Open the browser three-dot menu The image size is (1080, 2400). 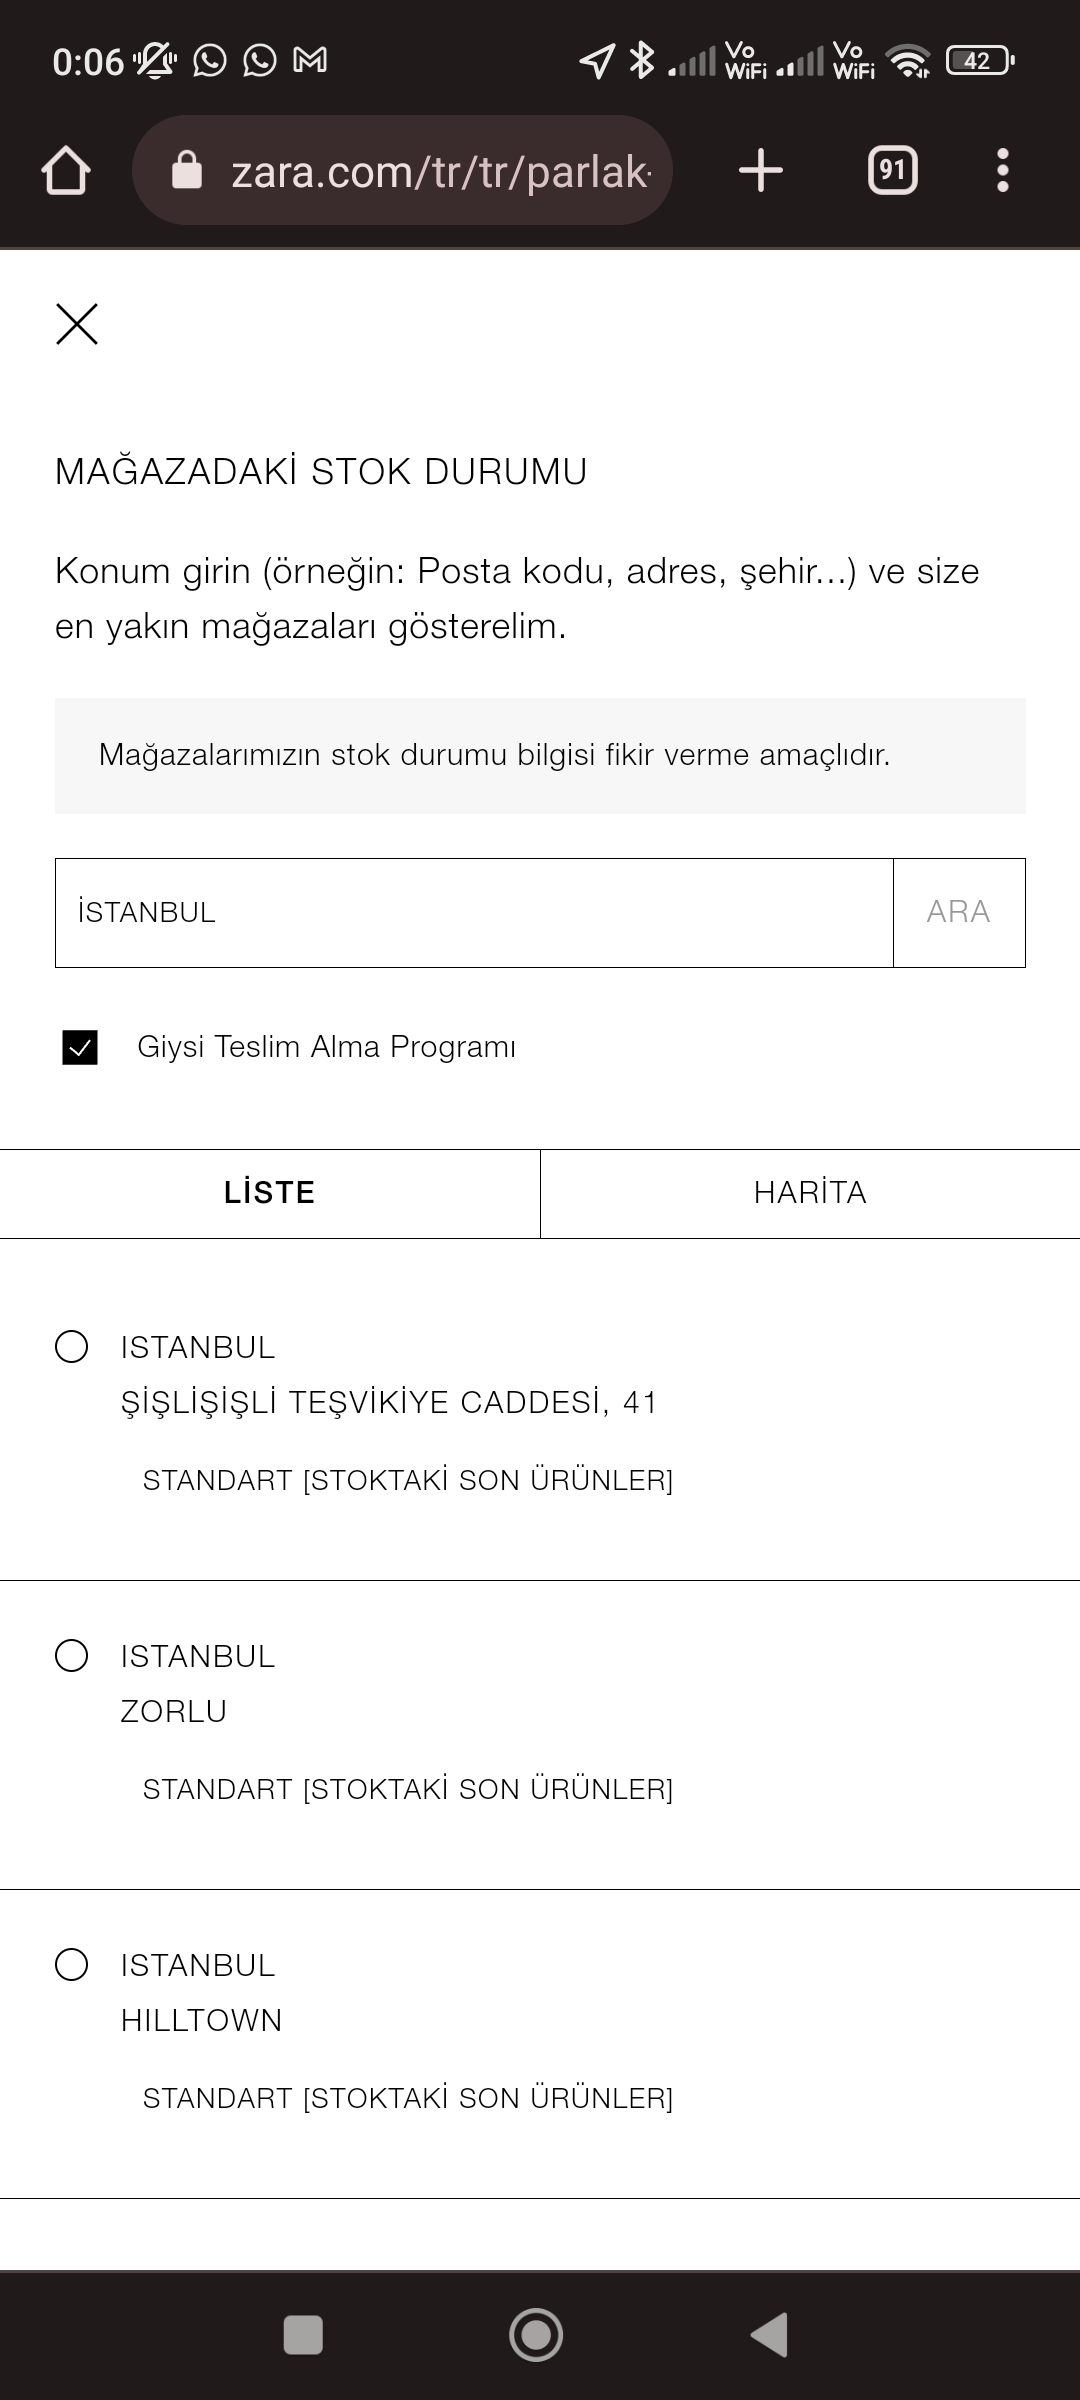coord(1003,170)
